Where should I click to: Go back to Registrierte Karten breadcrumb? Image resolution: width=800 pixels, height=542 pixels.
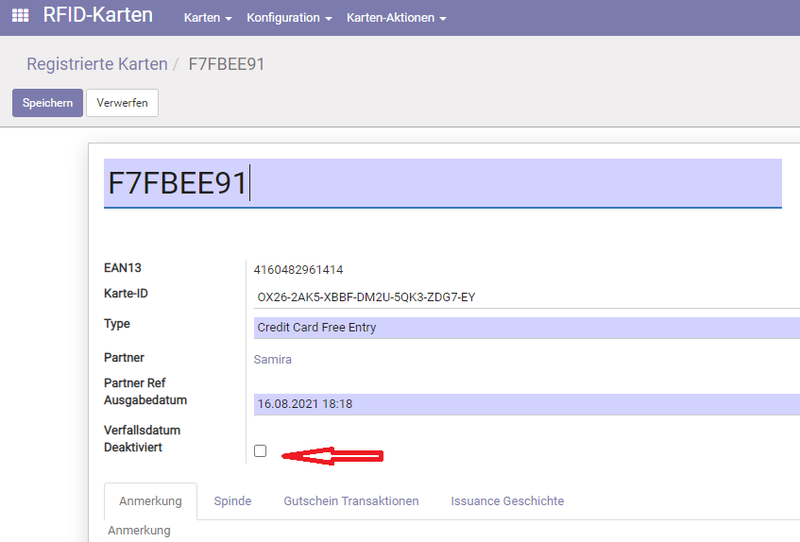click(97, 64)
